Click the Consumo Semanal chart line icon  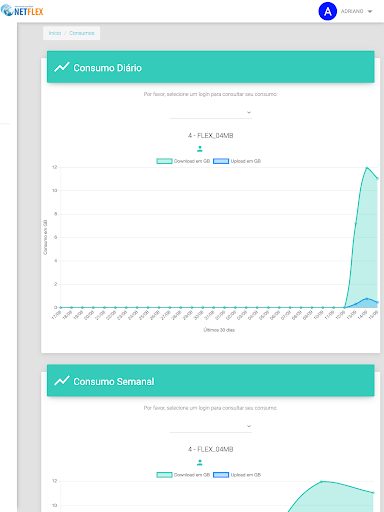[x=62, y=381]
